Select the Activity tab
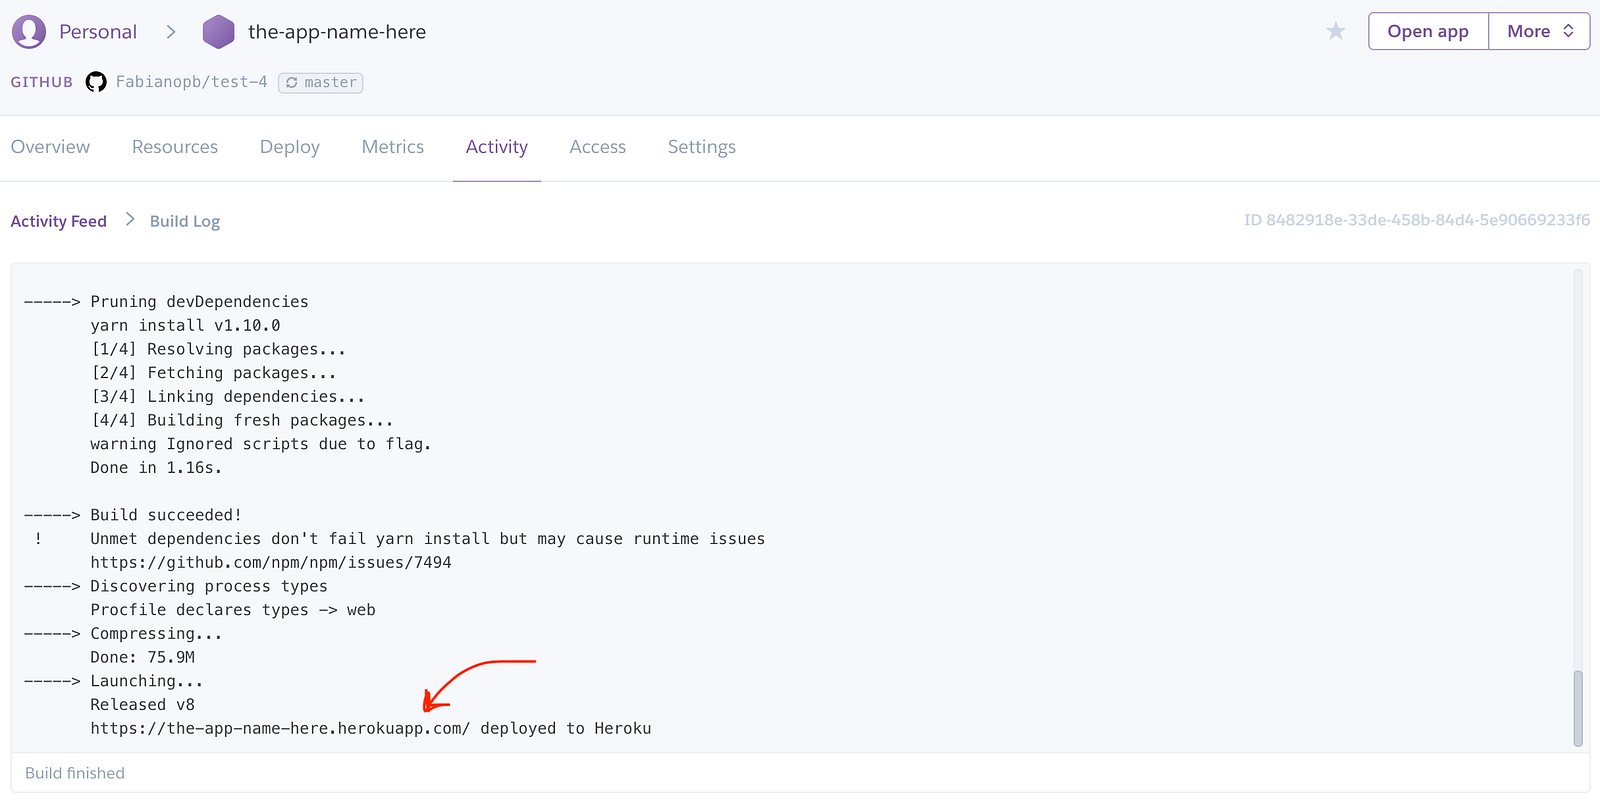The height and width of the screenshot is (805, 1600). coord(497,147)
